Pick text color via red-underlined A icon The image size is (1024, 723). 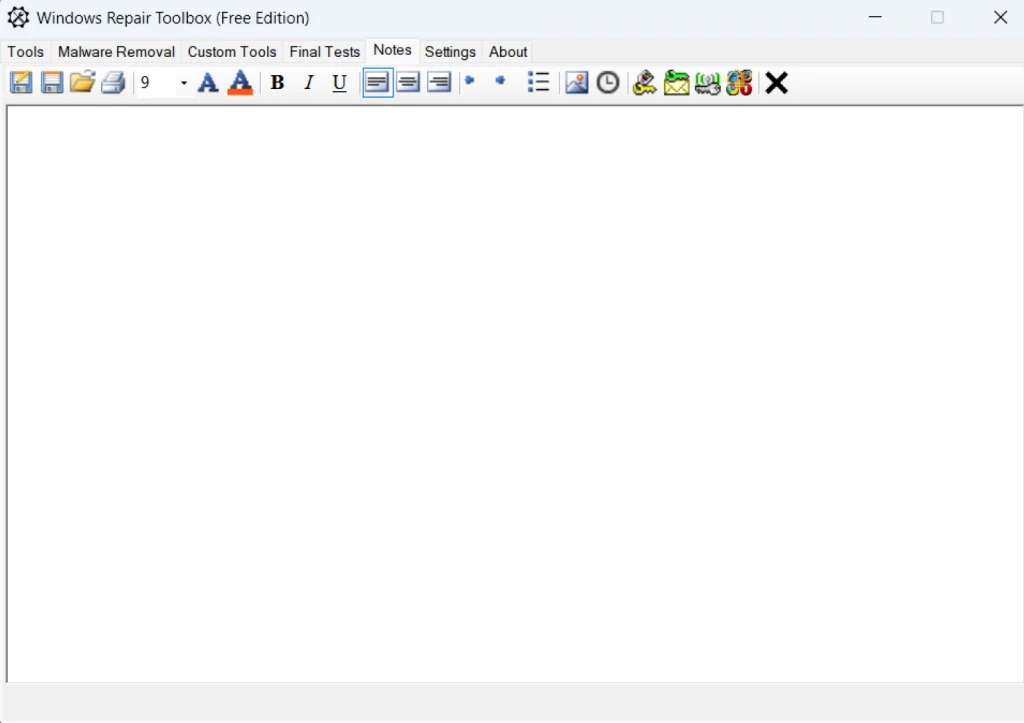(x=240, y=83)
